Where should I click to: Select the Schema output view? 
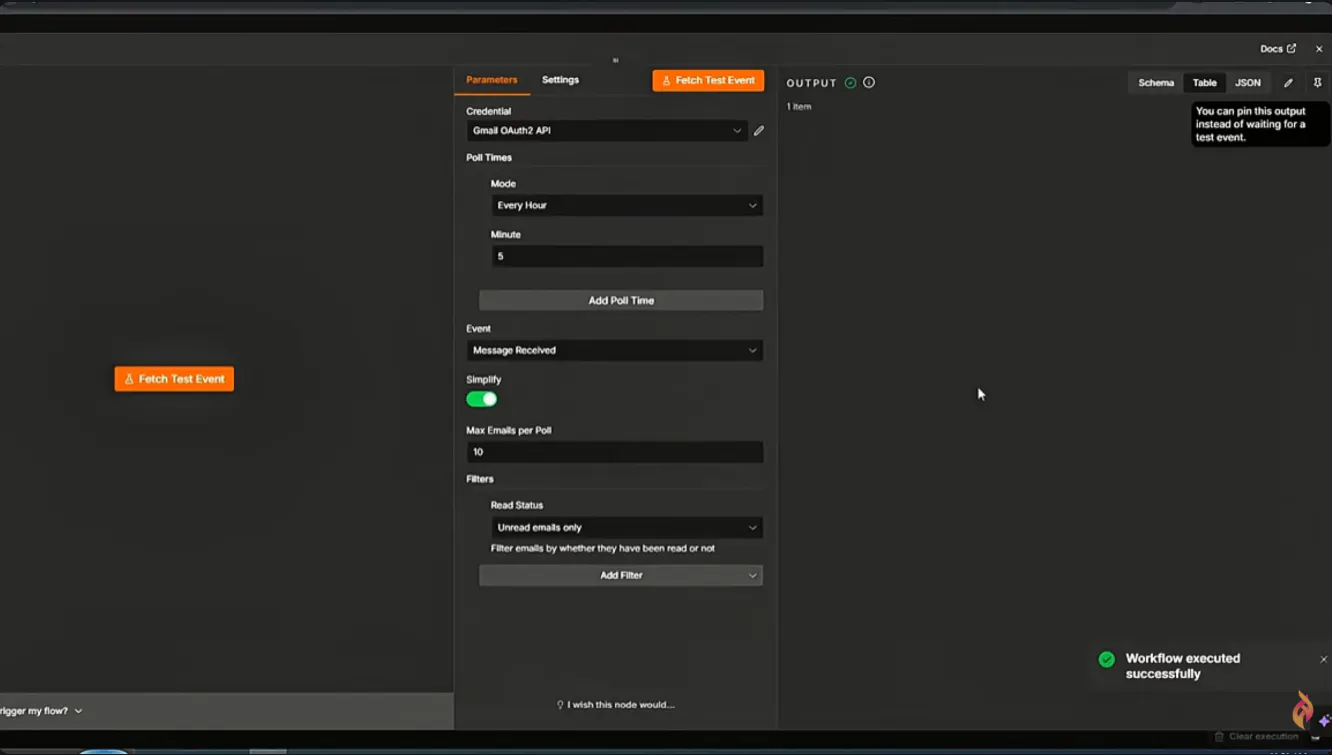[1156, 83]
